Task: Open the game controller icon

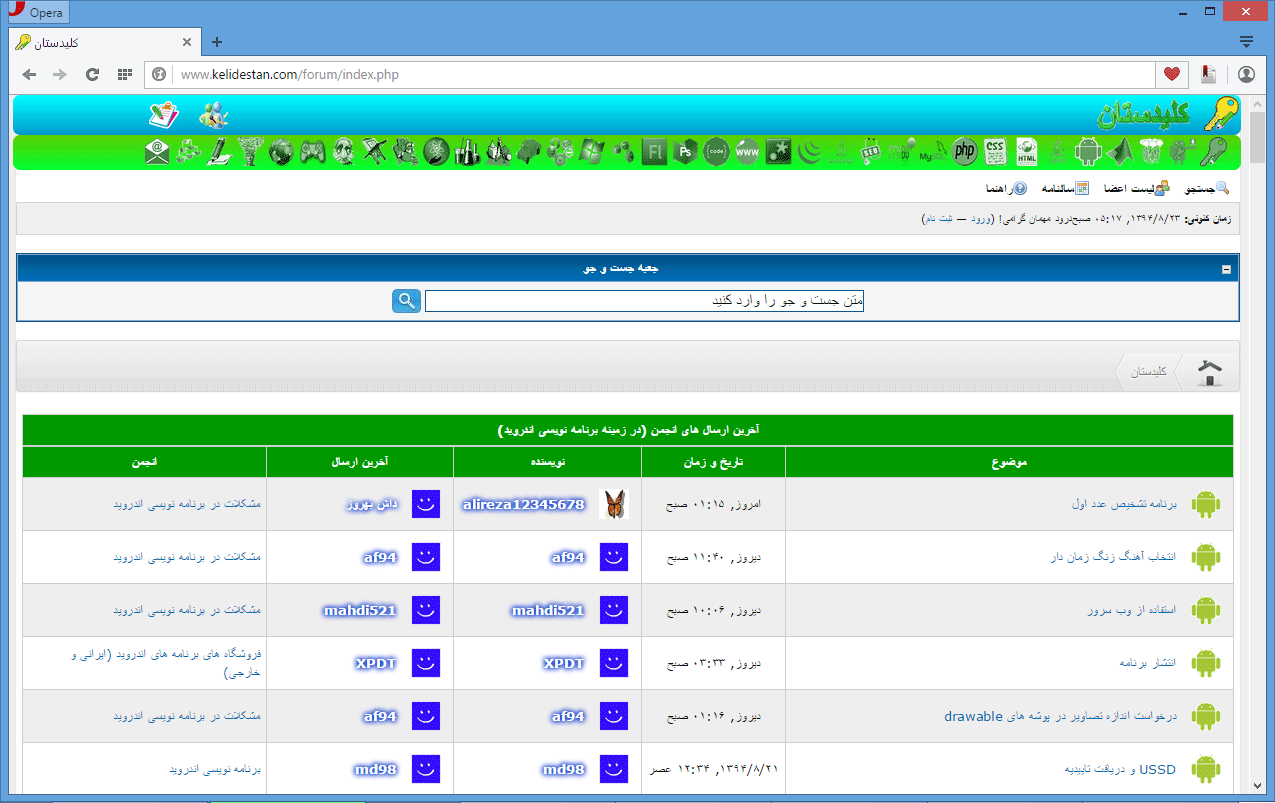Action: pyautogui.click(x=312, y=151)
